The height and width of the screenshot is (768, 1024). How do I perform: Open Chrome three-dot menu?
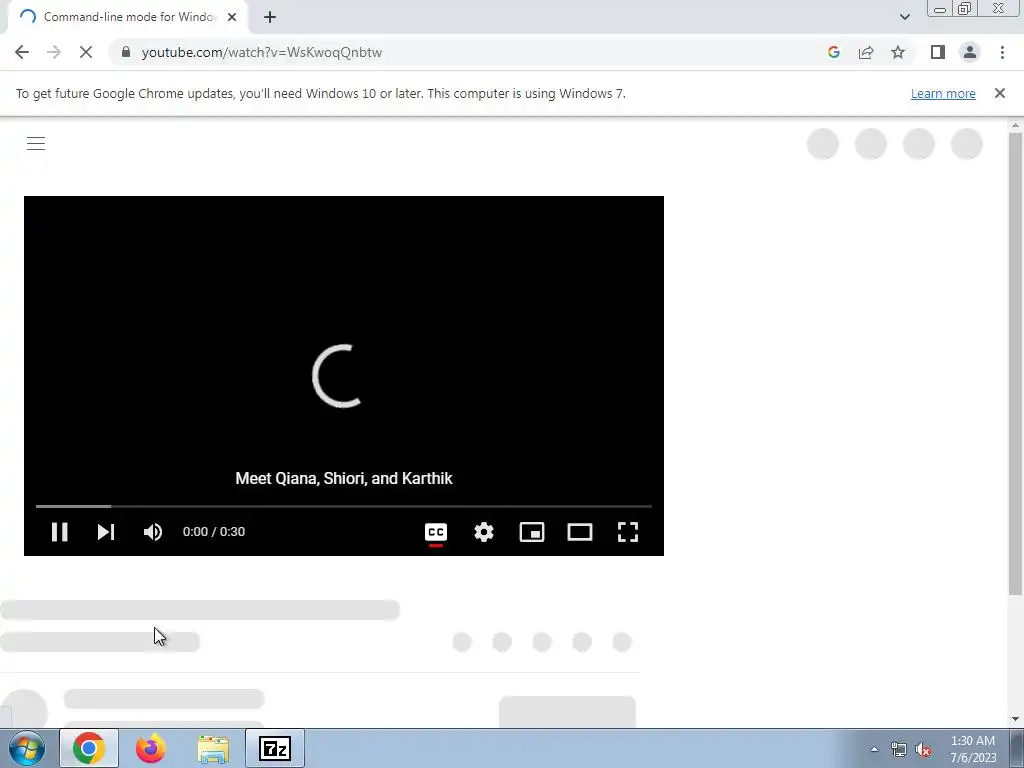point(1002,52)
